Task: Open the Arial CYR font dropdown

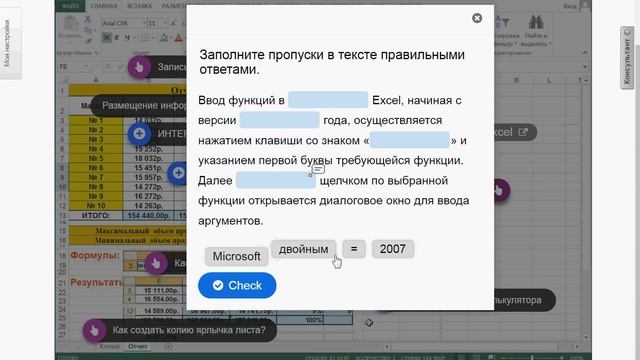Action: tap(124, 23)
